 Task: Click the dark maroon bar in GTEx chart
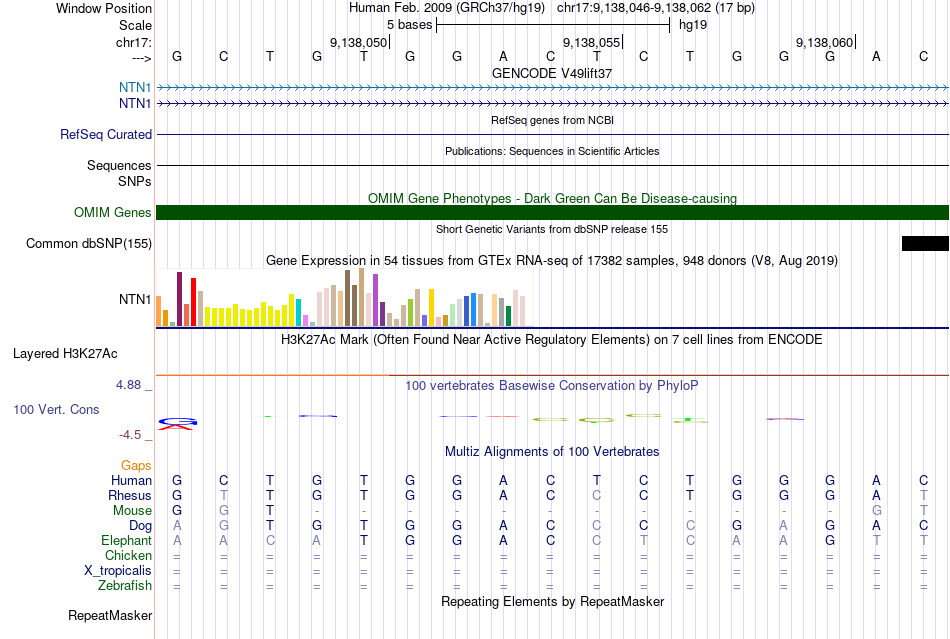[179, 299]
